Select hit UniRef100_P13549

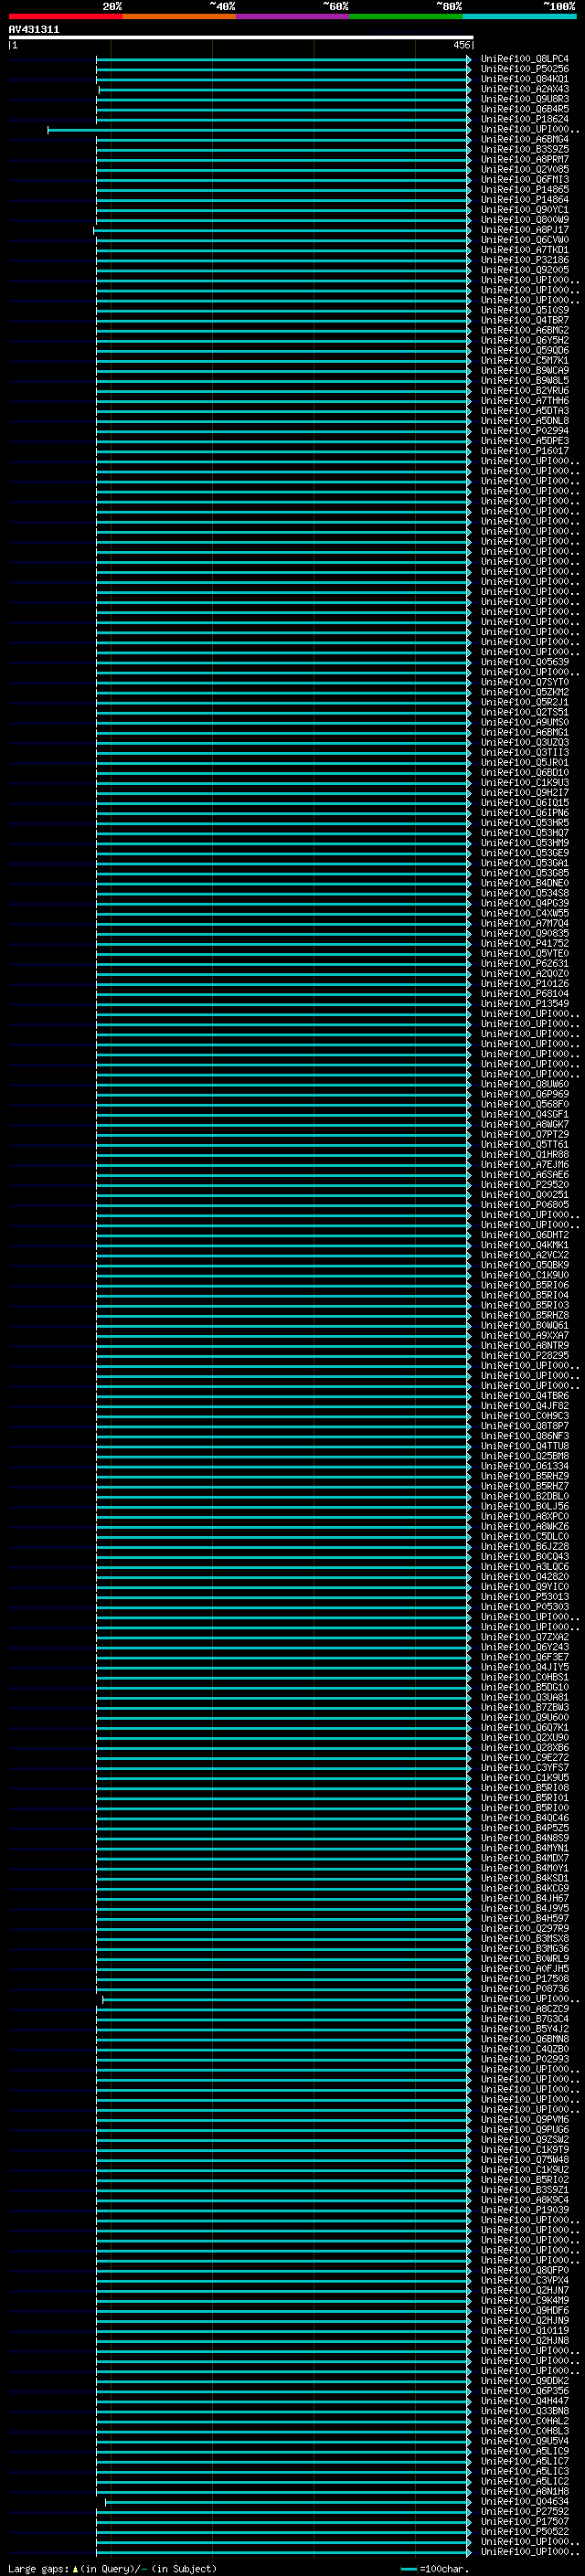pyautogui.click(x=525, y=1003)
